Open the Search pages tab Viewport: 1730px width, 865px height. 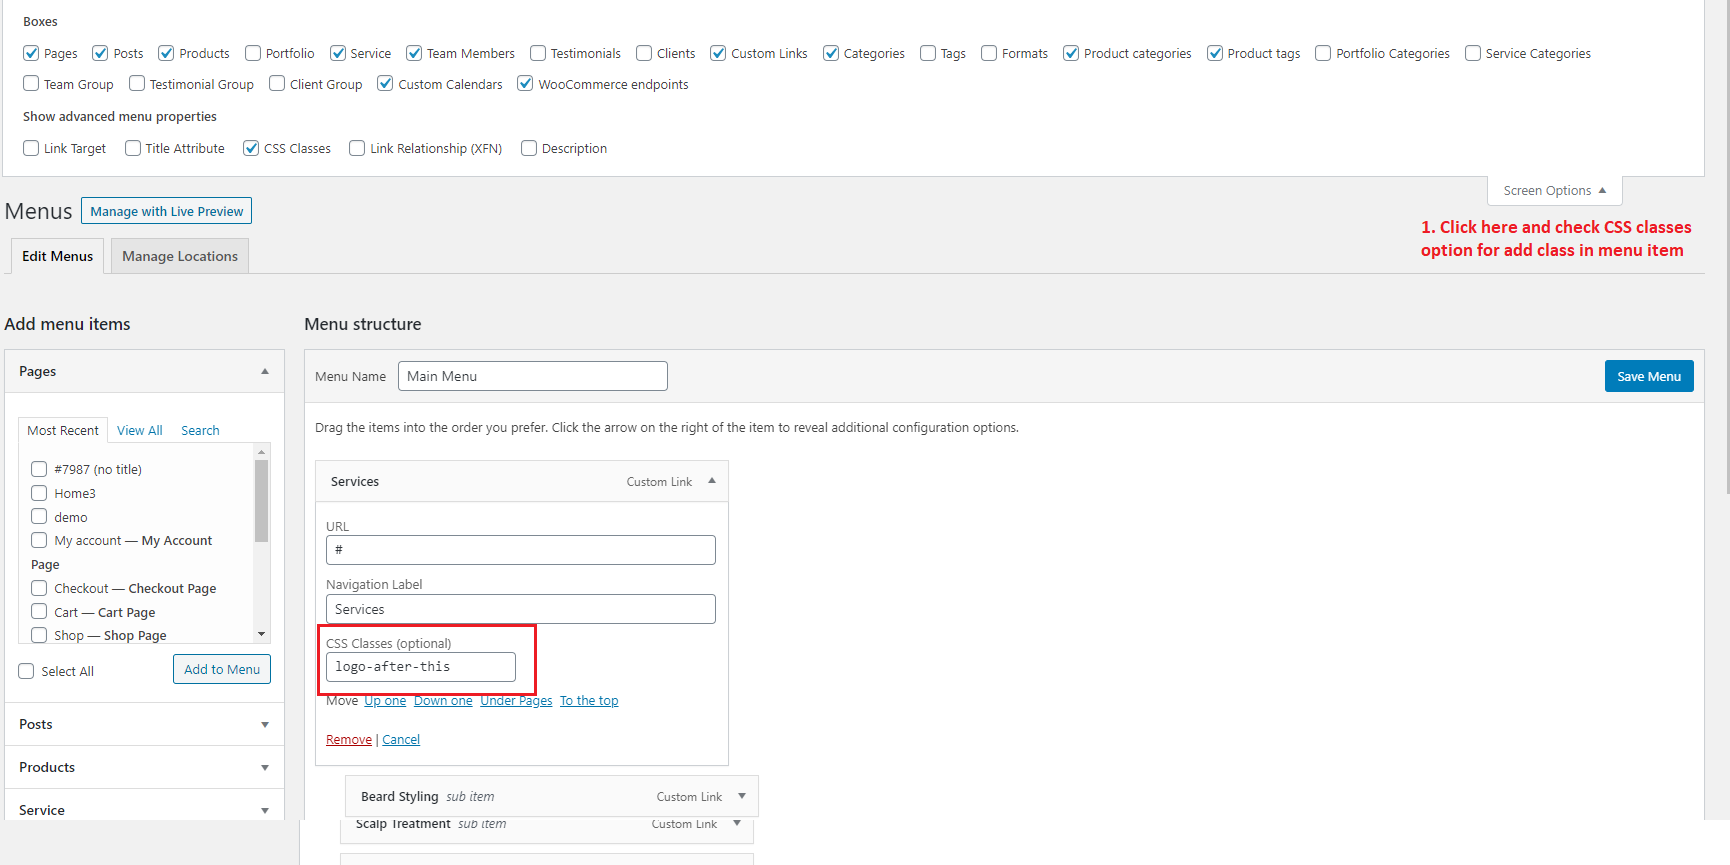tap(200, 430)
